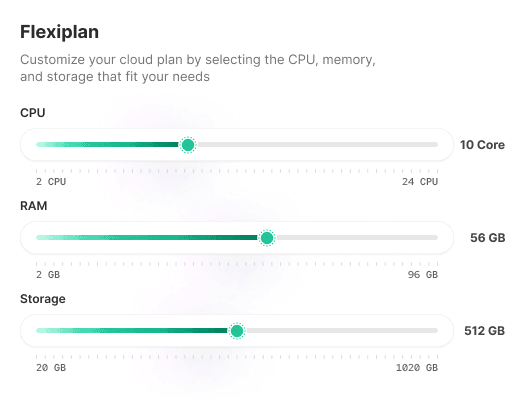This screenshot has height=398, width=526.
Task: Click the 2 GB minimum RAM label
Action: pyautogui.click(x=48, y=275)
